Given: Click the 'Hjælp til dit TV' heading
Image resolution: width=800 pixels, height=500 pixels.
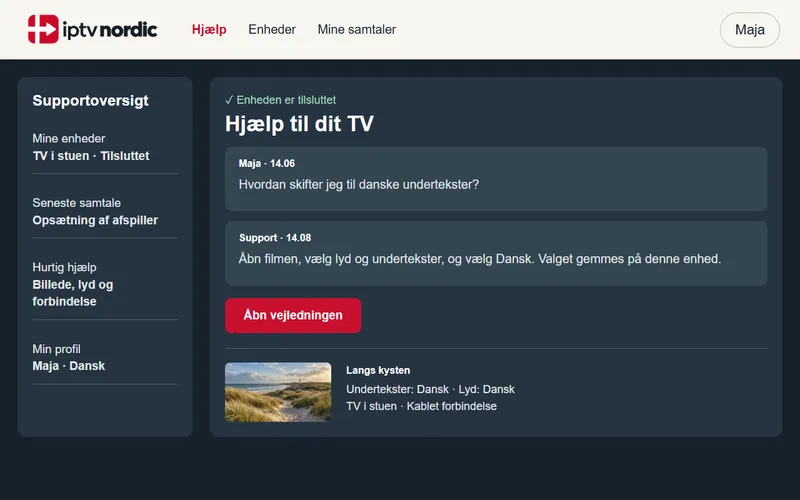Looking at the screenshot, I should [x=299, y=124].
